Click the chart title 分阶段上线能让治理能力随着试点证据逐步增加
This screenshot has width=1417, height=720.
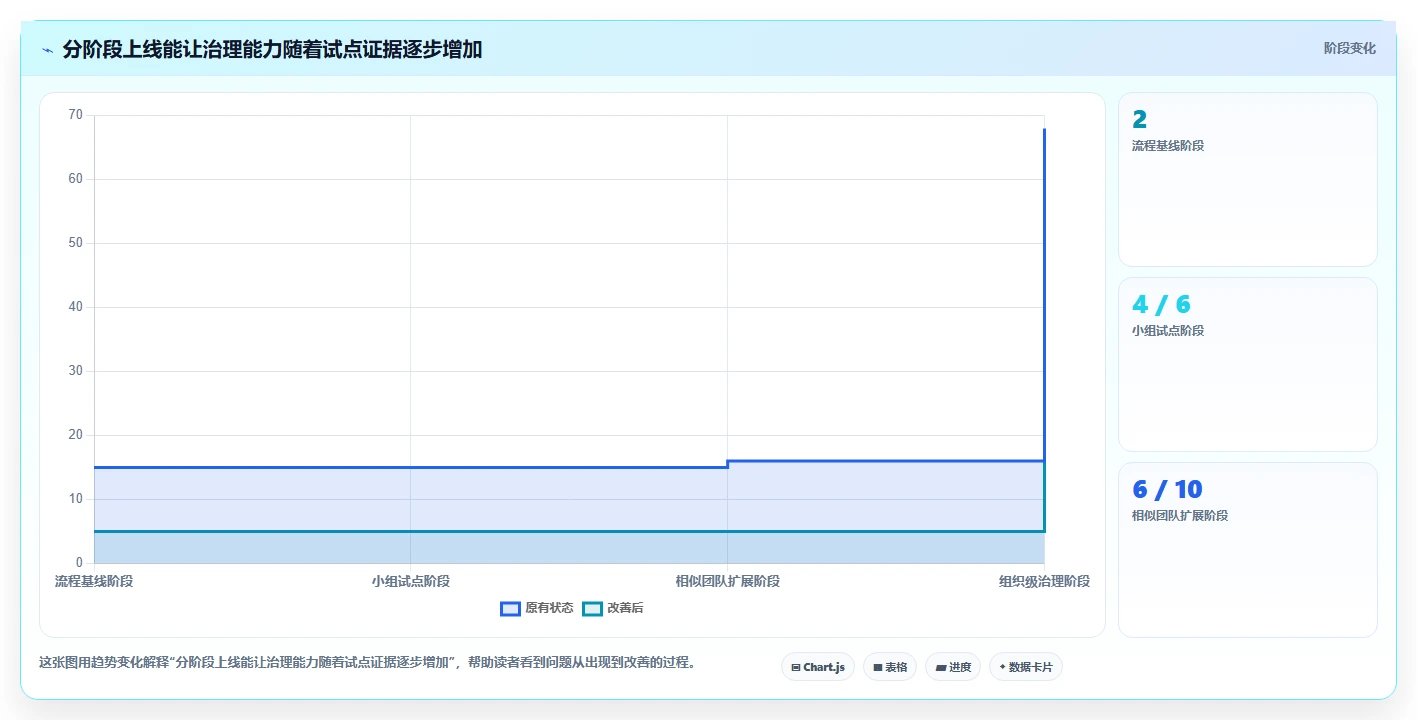[x=272, y=49]
